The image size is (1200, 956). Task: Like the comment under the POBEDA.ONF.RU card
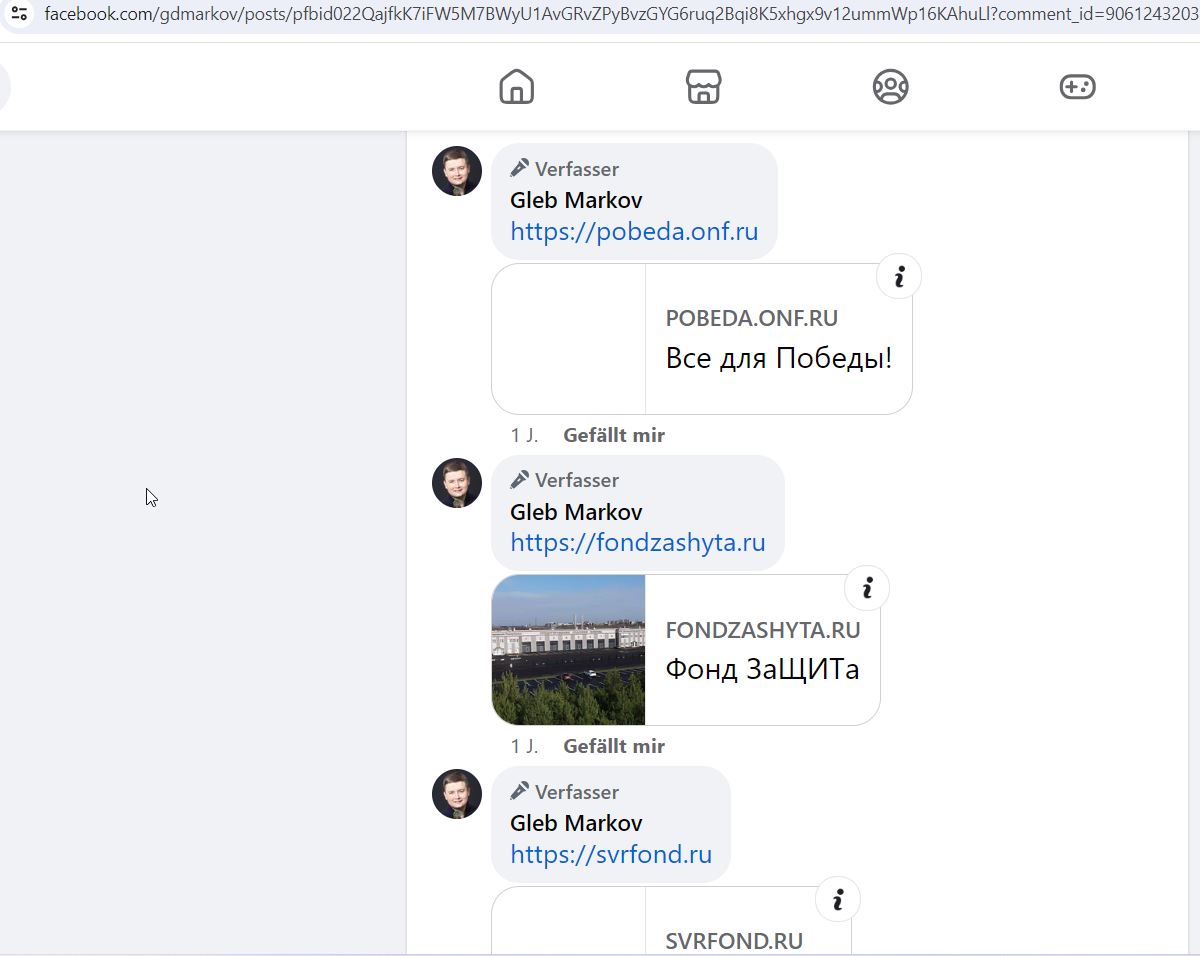[x=614, y=435]
